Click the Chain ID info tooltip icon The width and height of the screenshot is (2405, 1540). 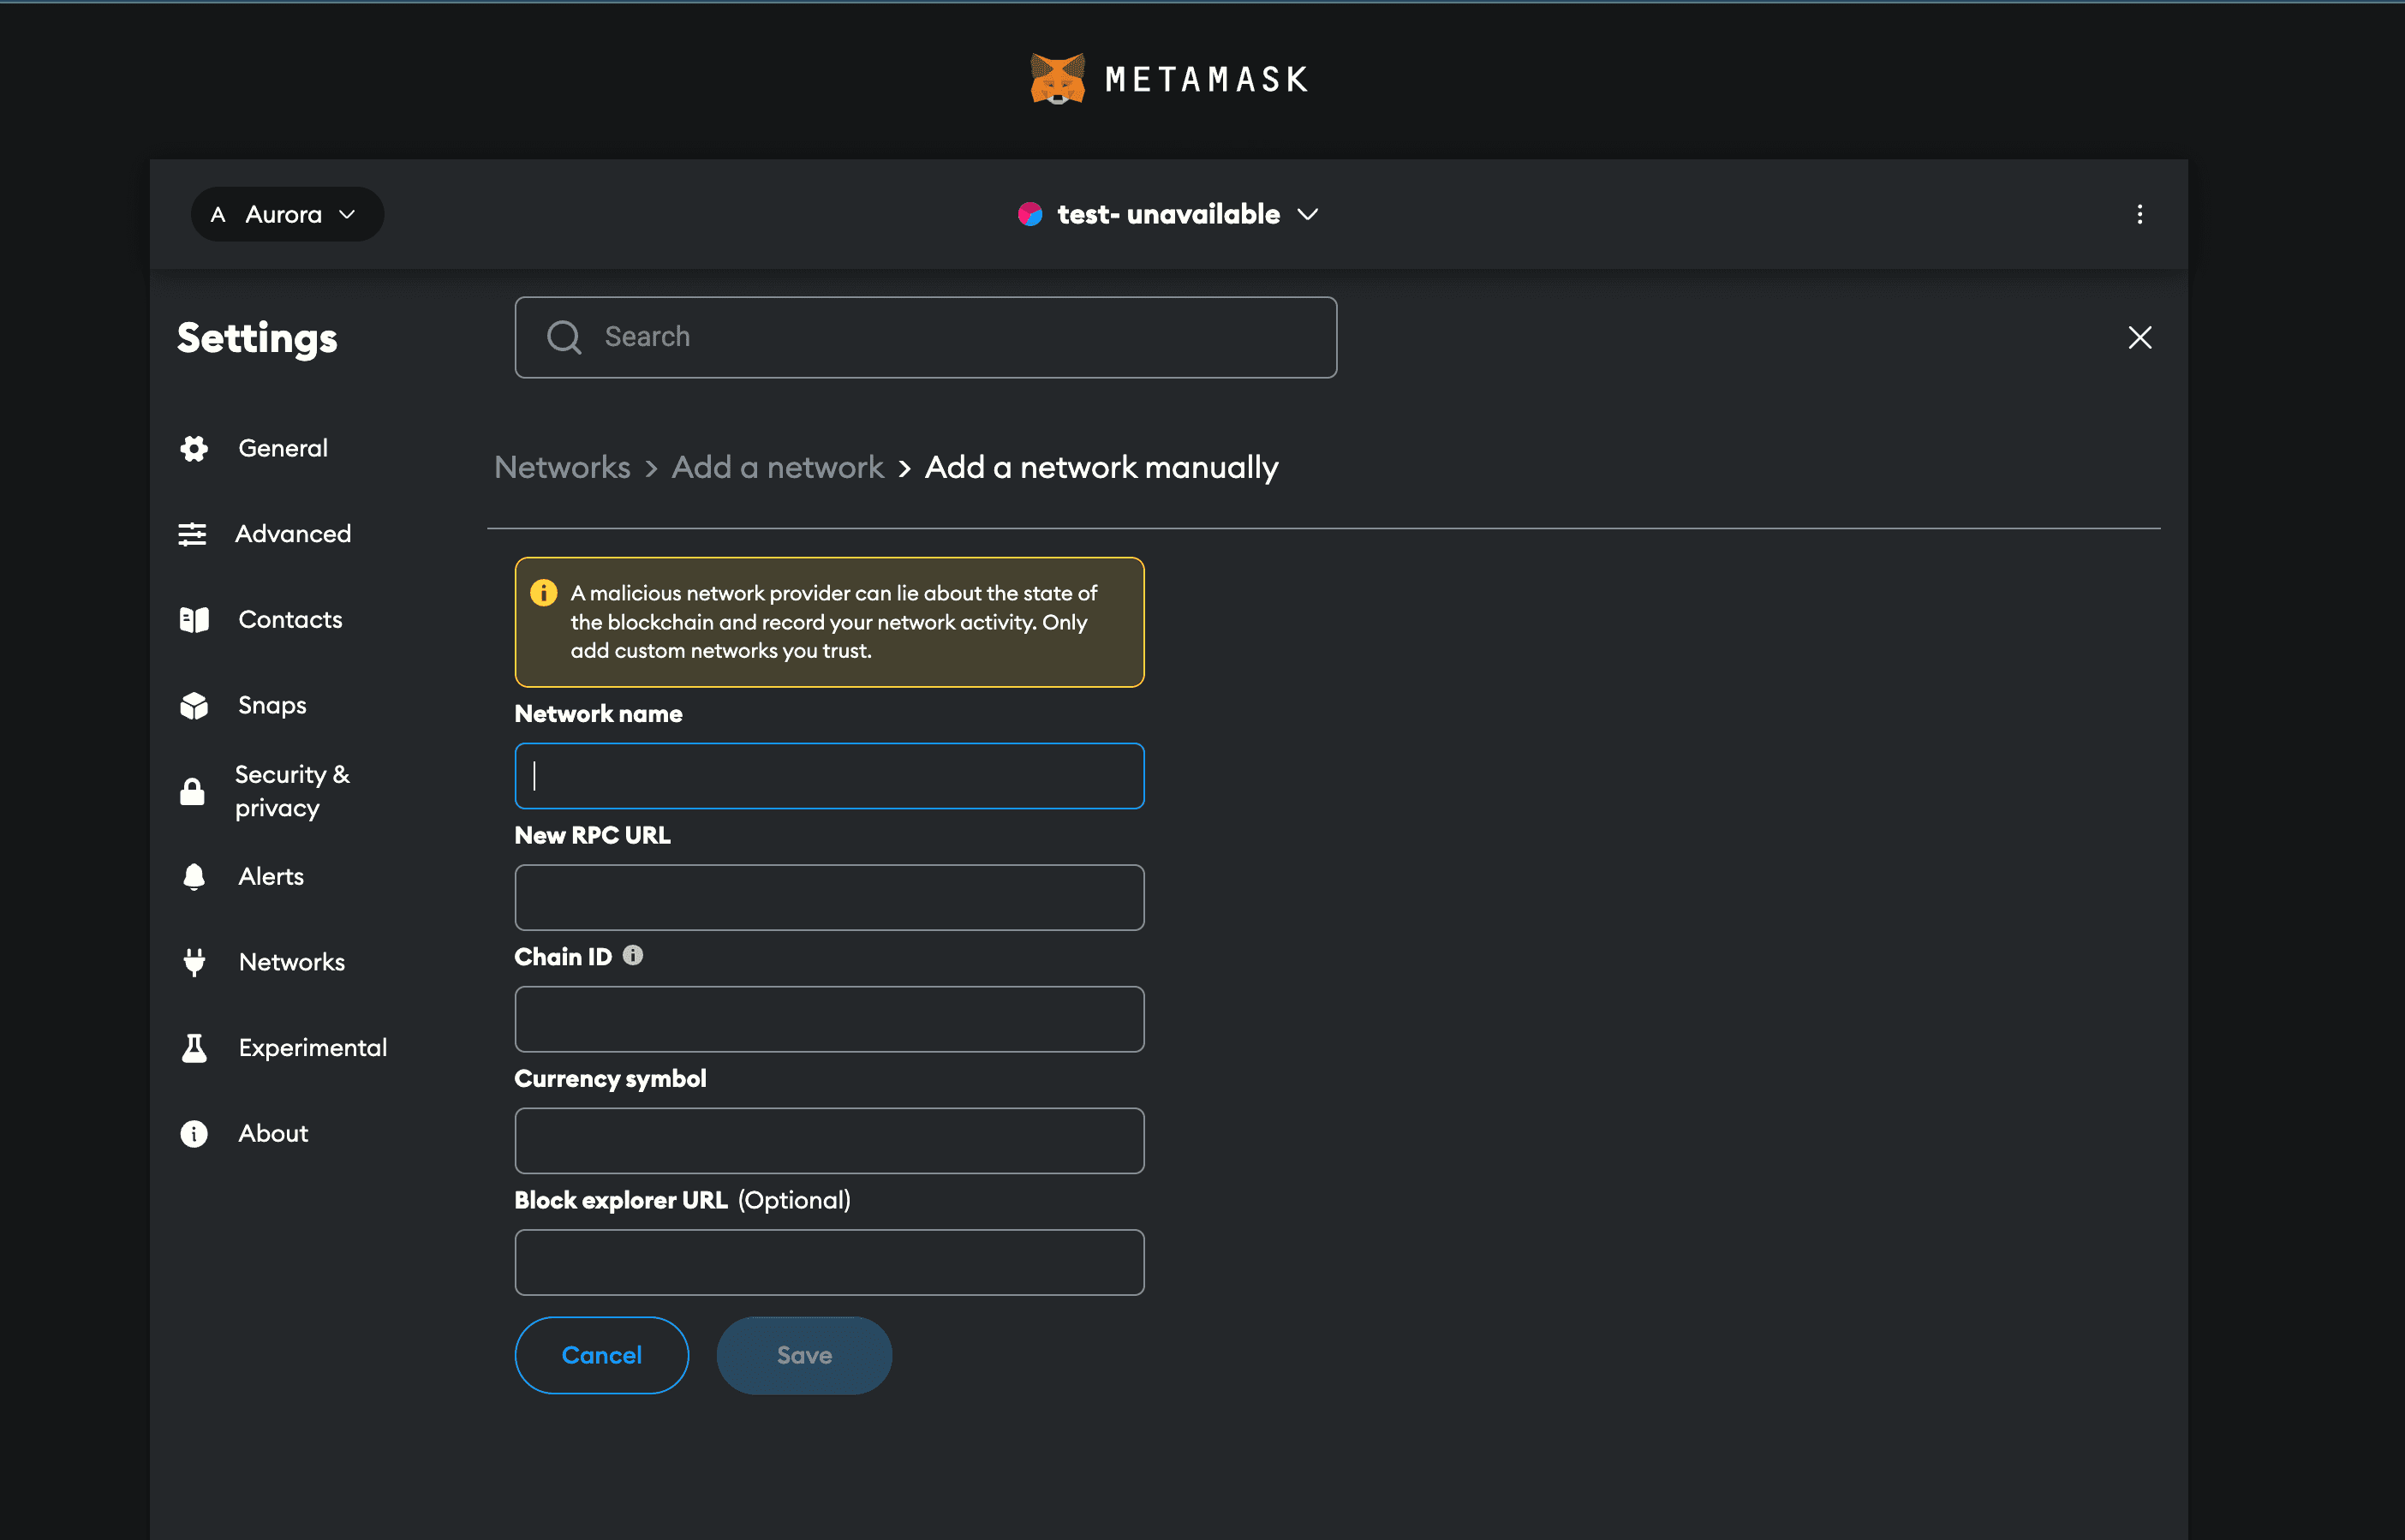[x=633, y=955]
